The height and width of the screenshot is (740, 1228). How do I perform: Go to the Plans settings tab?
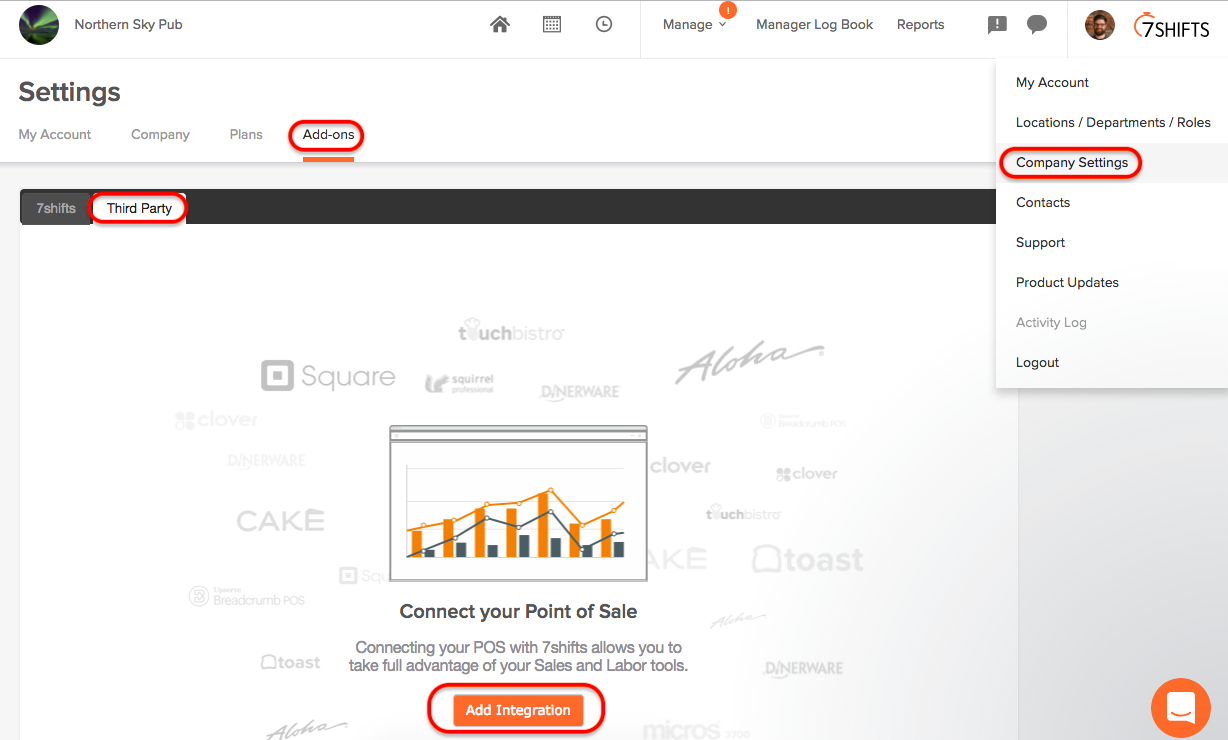(246, 134)
